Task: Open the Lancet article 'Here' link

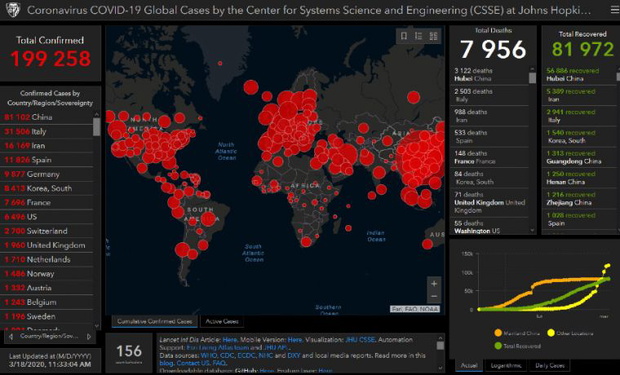Action: pos(230,340)
